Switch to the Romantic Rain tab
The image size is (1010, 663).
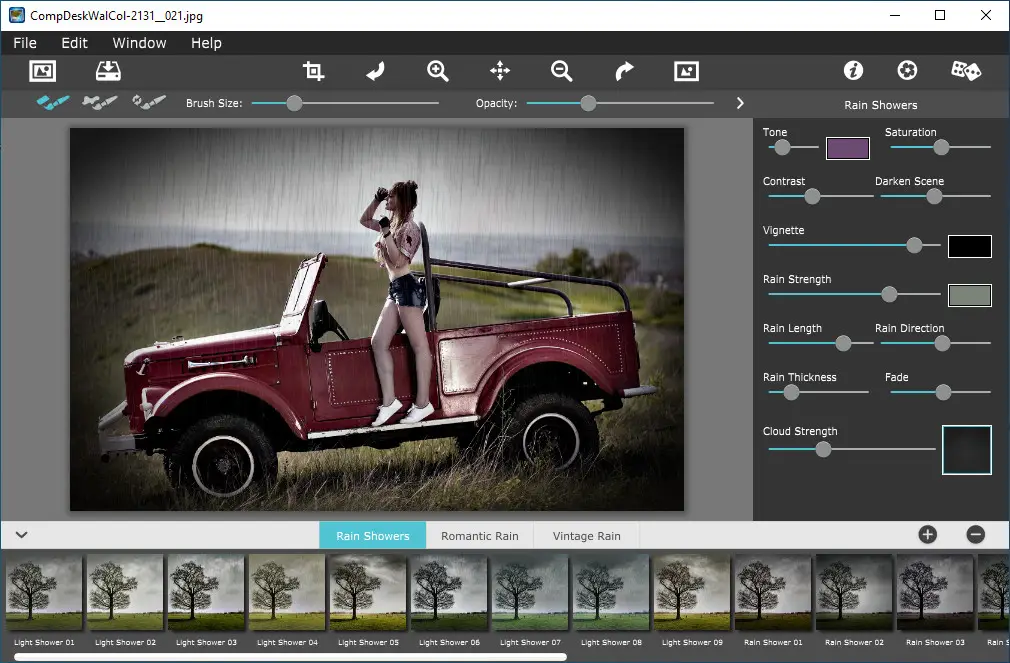click(480, 536)
